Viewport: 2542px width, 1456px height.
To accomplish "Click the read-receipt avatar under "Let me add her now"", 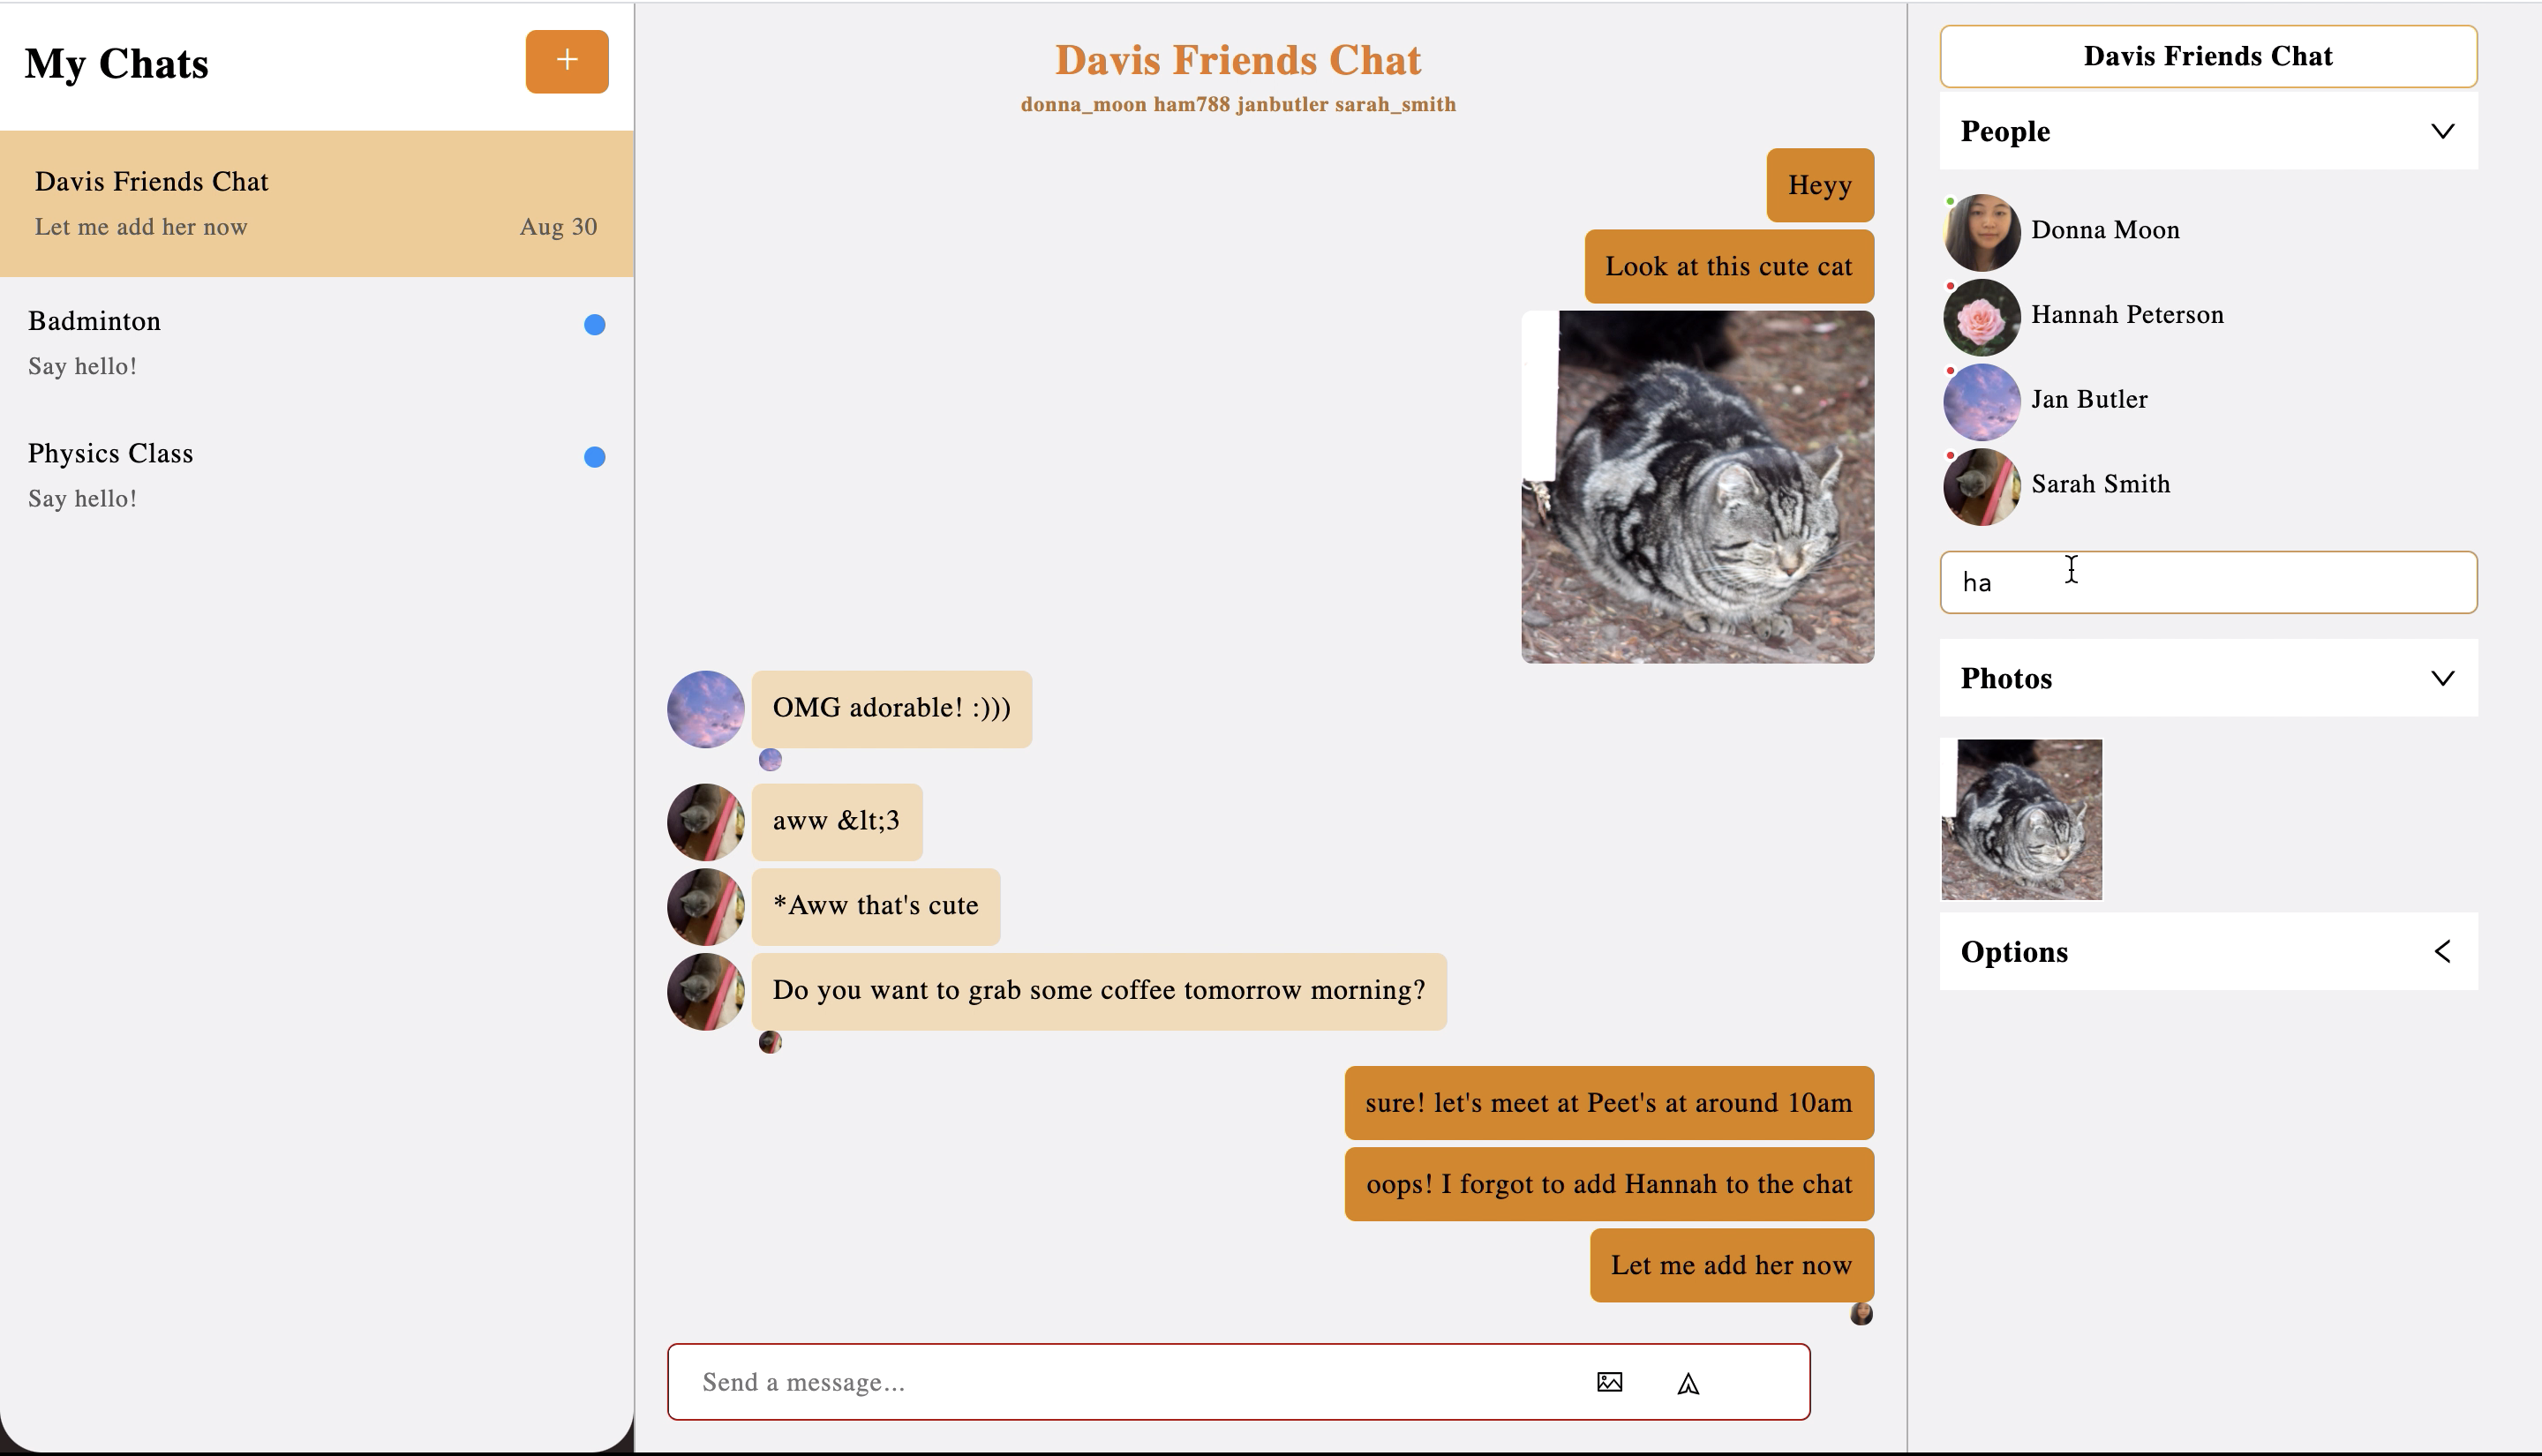I will click(x=1861, y=1314).
